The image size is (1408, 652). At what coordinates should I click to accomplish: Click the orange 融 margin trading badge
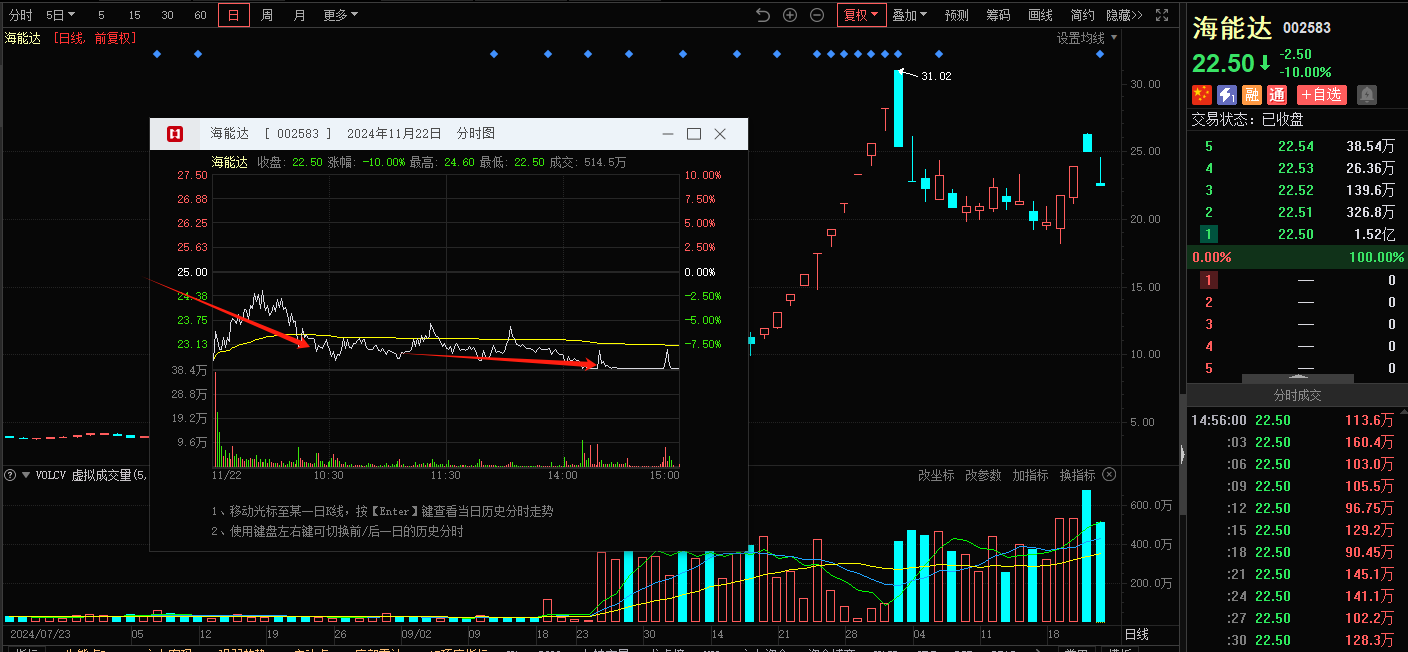pyautogui.click(x=1251, y=95)
